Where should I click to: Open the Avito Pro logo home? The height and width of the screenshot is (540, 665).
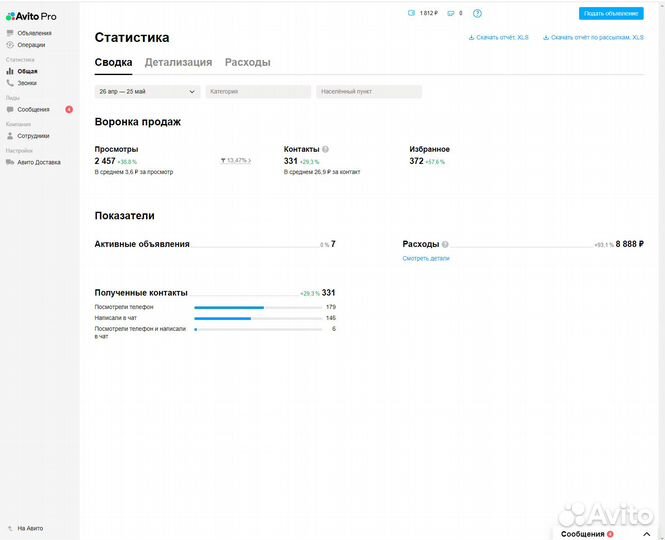tap(31, 17)
